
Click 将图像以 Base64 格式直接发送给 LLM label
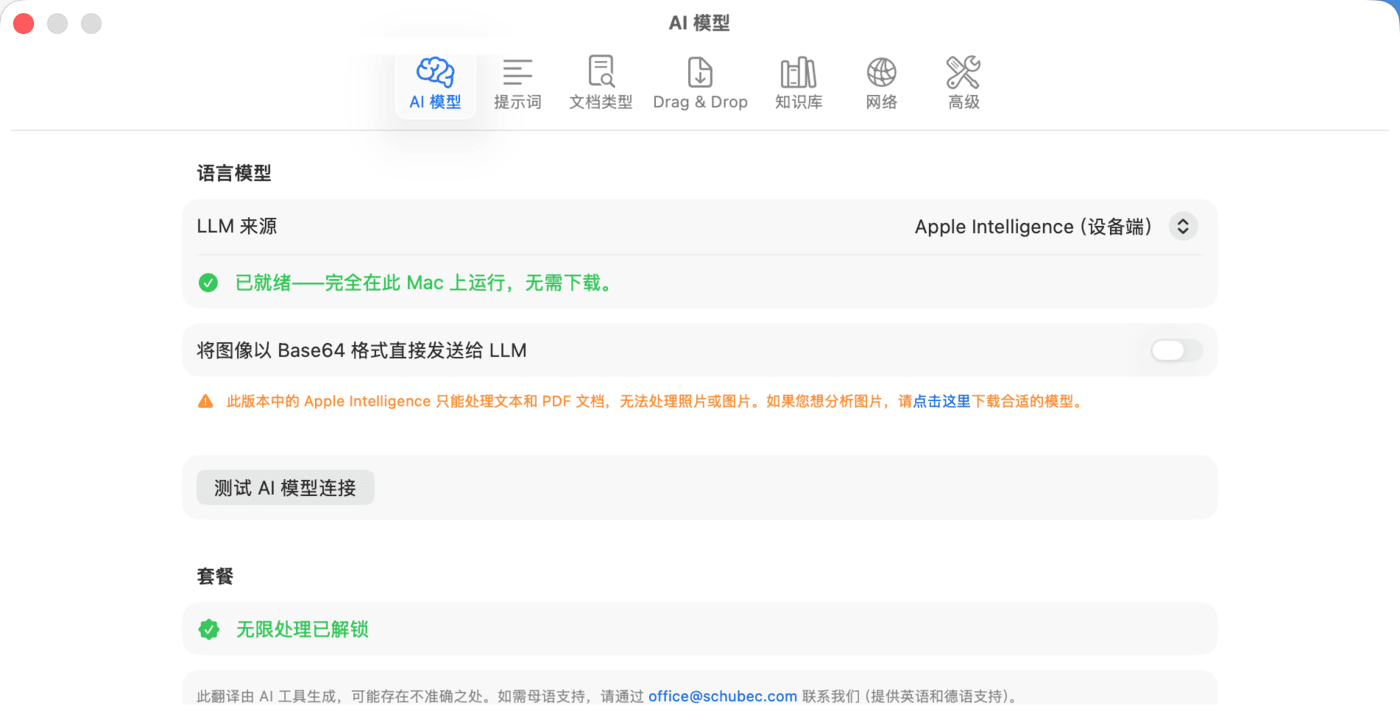click(x=362, y=350)
